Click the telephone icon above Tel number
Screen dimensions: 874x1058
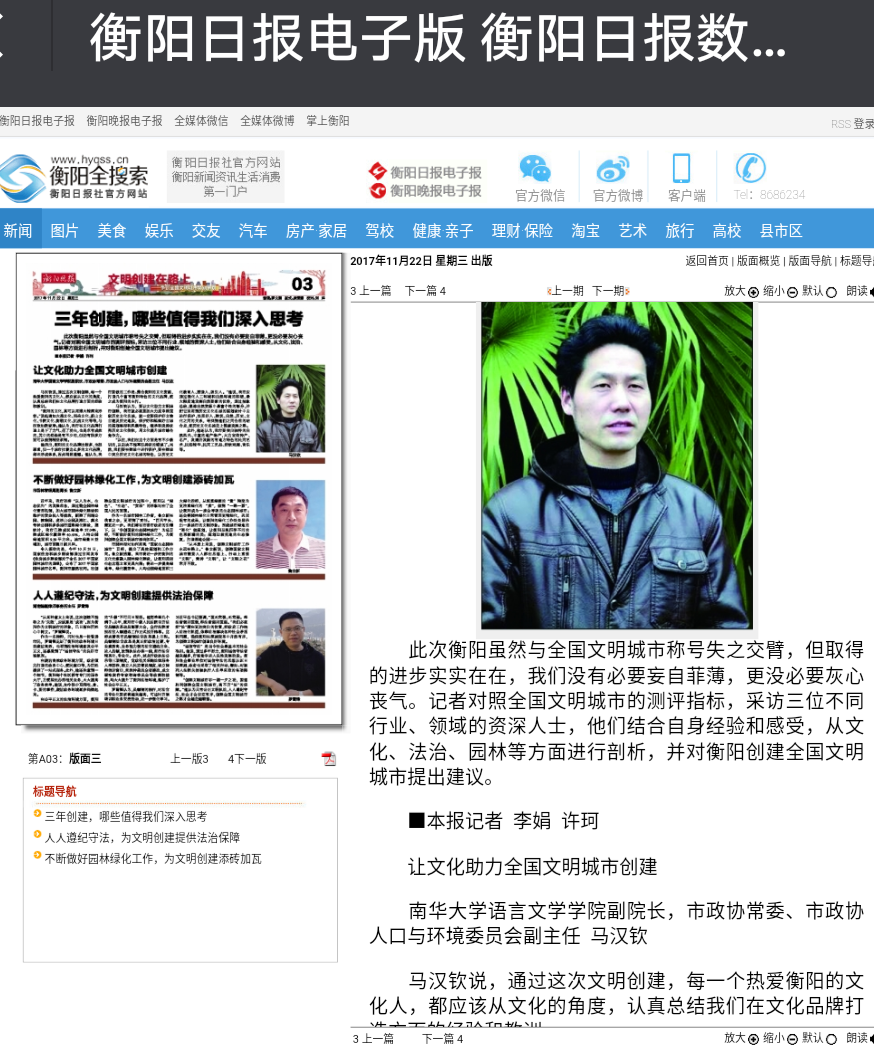coord(750,167)
